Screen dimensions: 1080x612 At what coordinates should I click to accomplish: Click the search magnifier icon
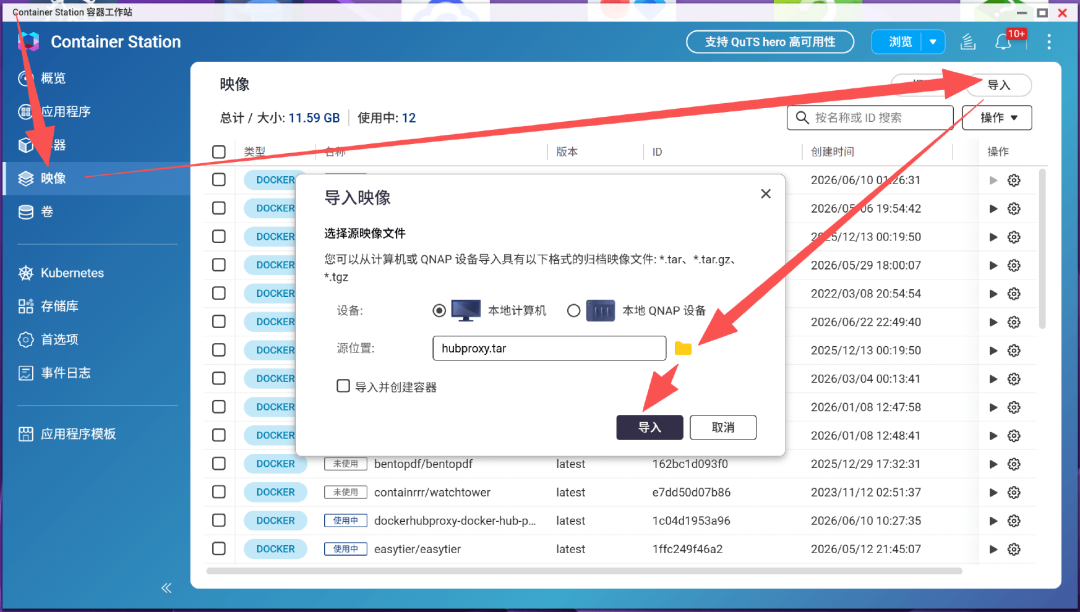click(802, 118)
